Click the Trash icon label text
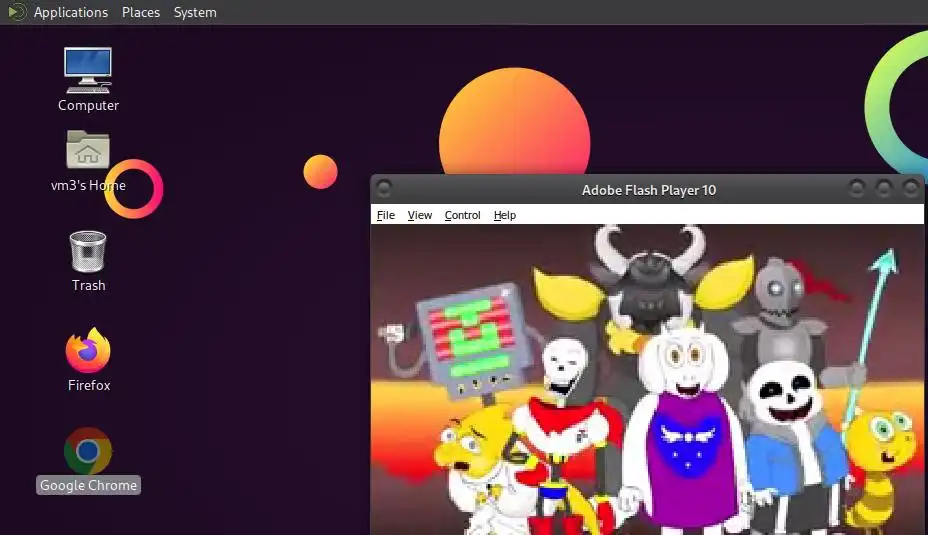The height and width of the screenshot is (535, 928). [x=88, y=285]
